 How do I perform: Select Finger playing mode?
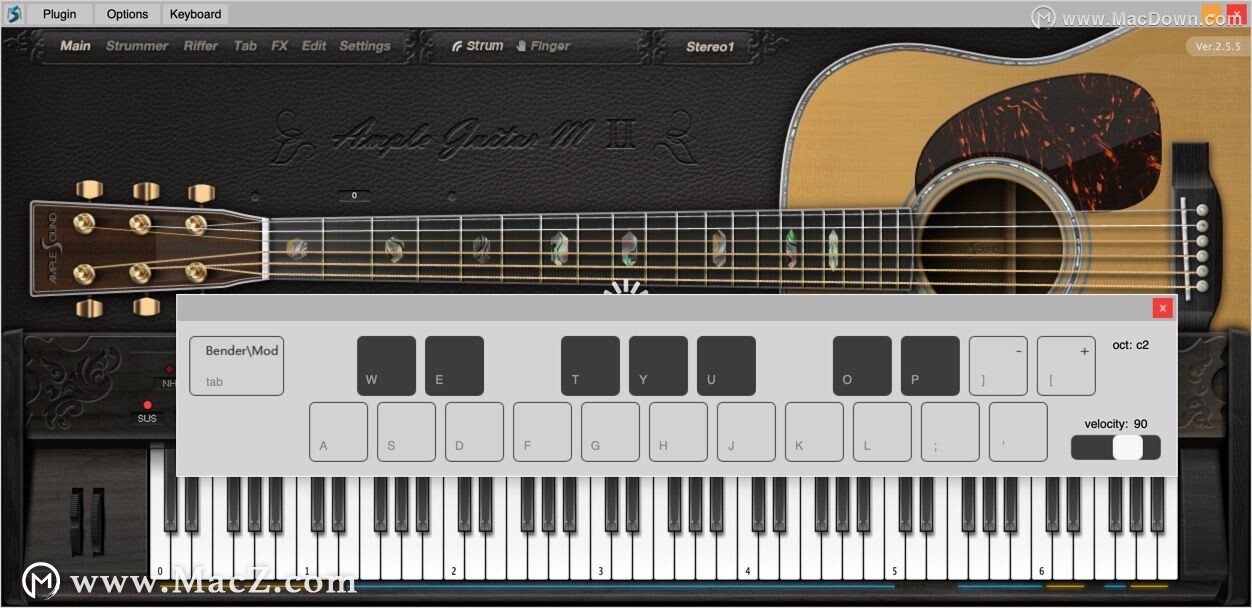click(x=543, y=46)
